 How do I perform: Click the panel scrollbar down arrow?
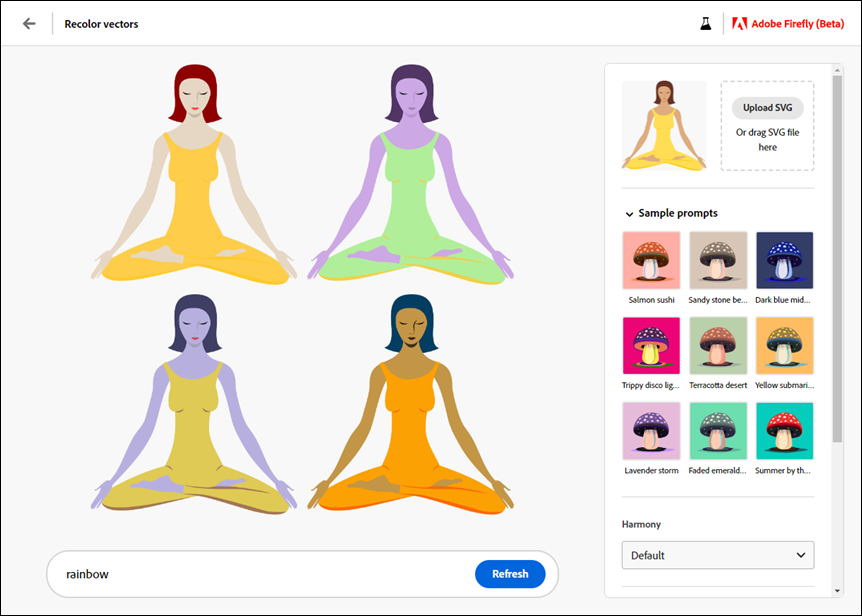point(837,591)
